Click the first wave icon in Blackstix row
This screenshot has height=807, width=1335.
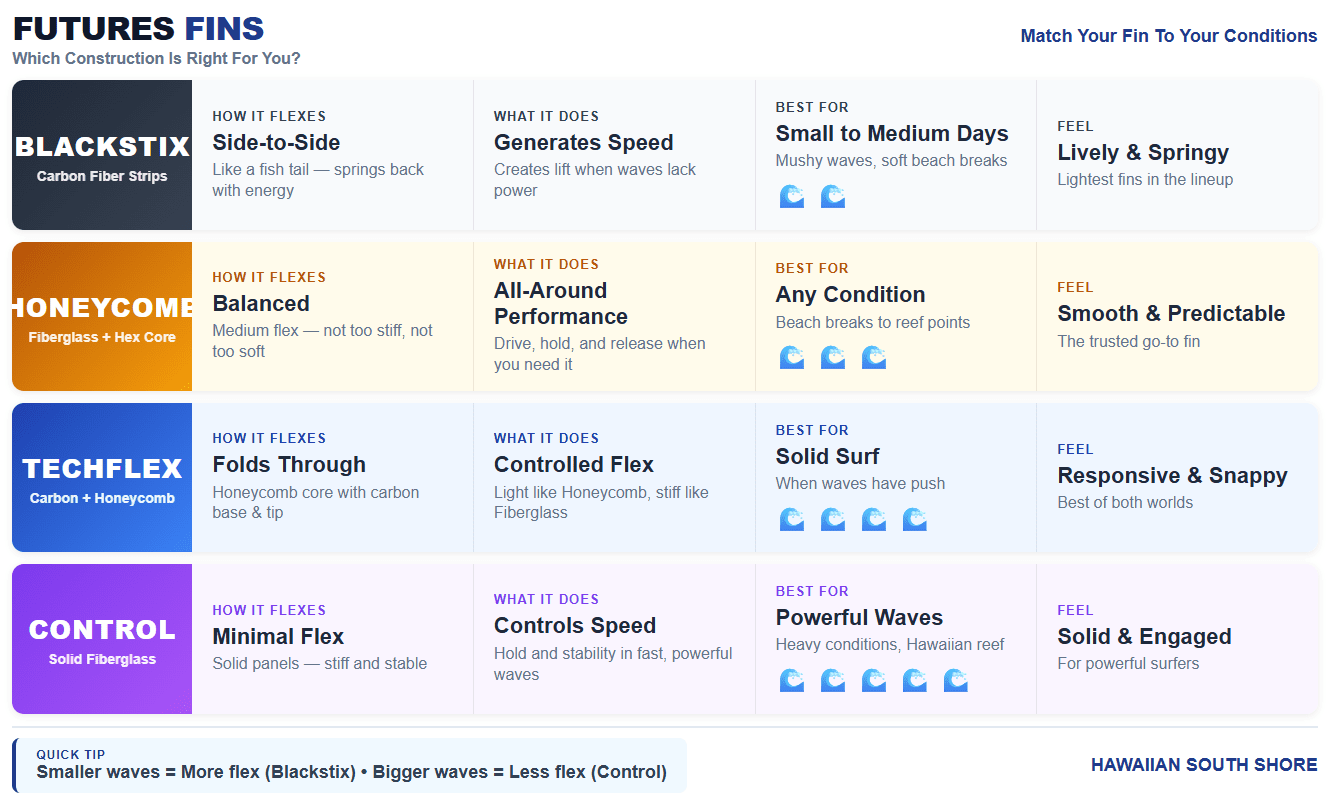coord(791,196)
